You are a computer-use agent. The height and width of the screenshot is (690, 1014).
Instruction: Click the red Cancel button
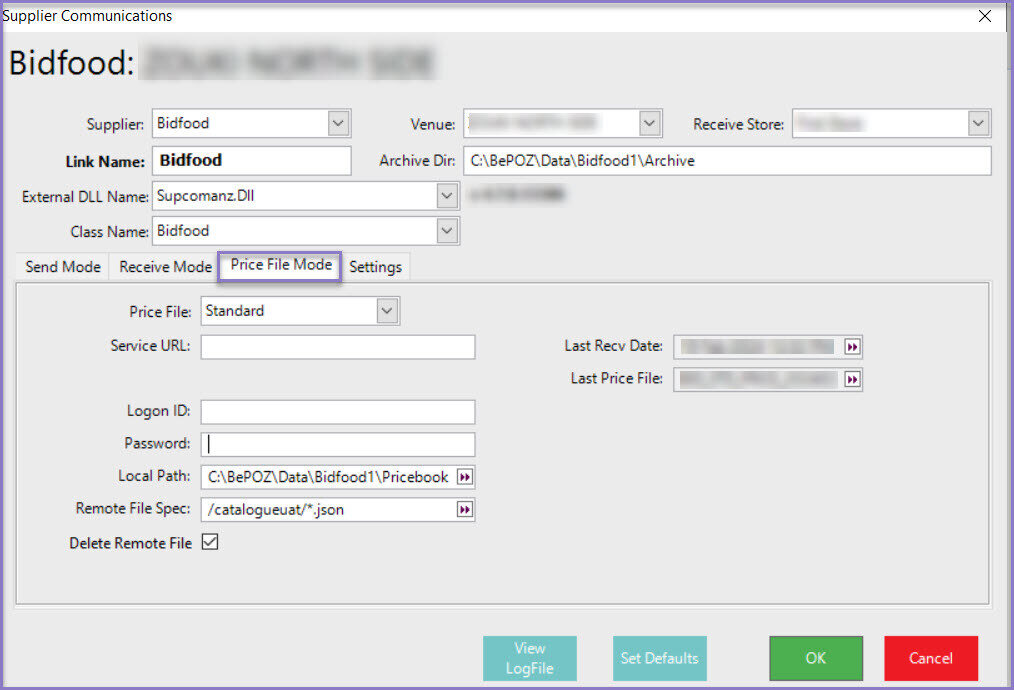931,658
